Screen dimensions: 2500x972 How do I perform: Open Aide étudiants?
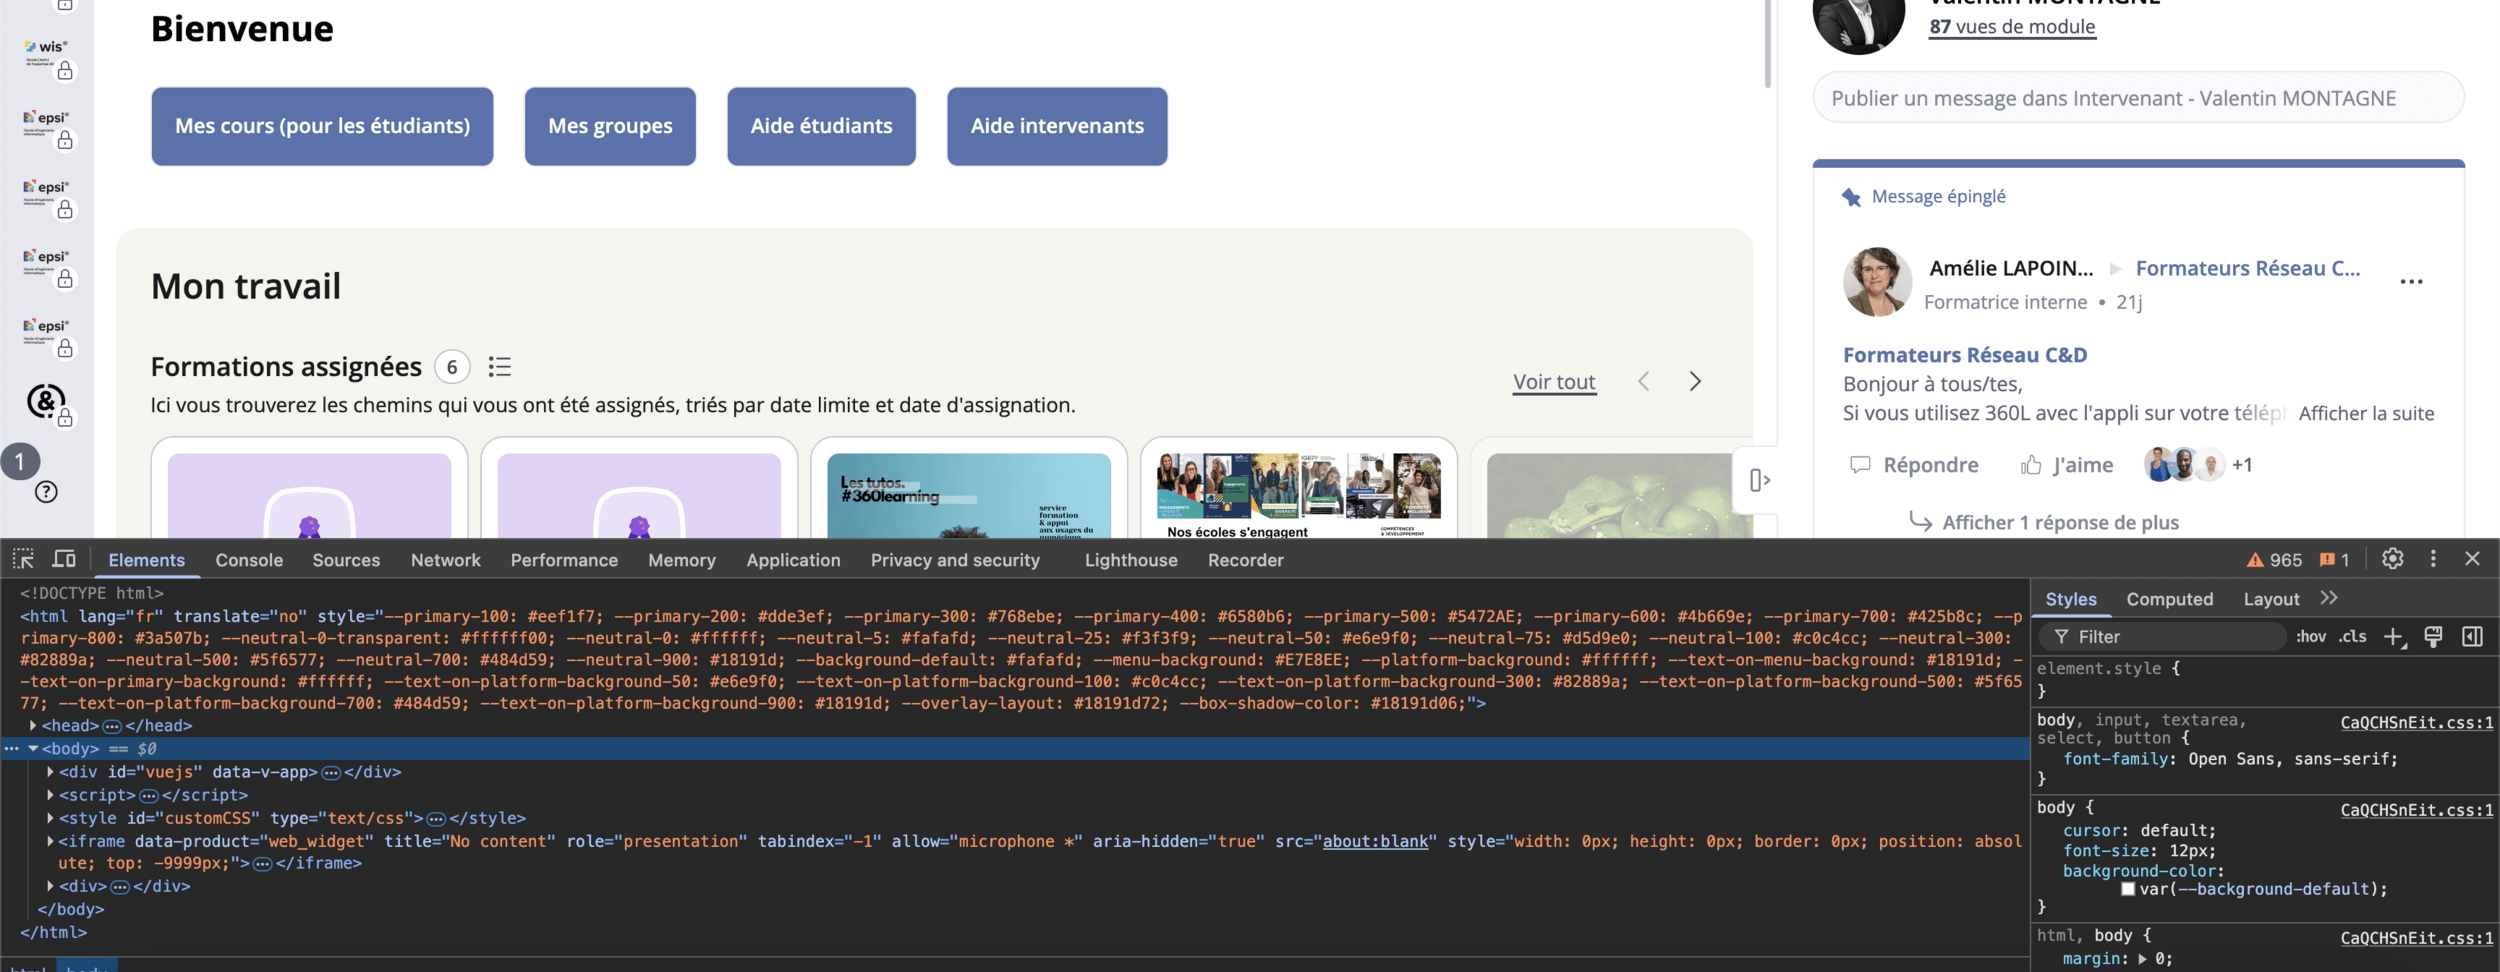point(821,126)
